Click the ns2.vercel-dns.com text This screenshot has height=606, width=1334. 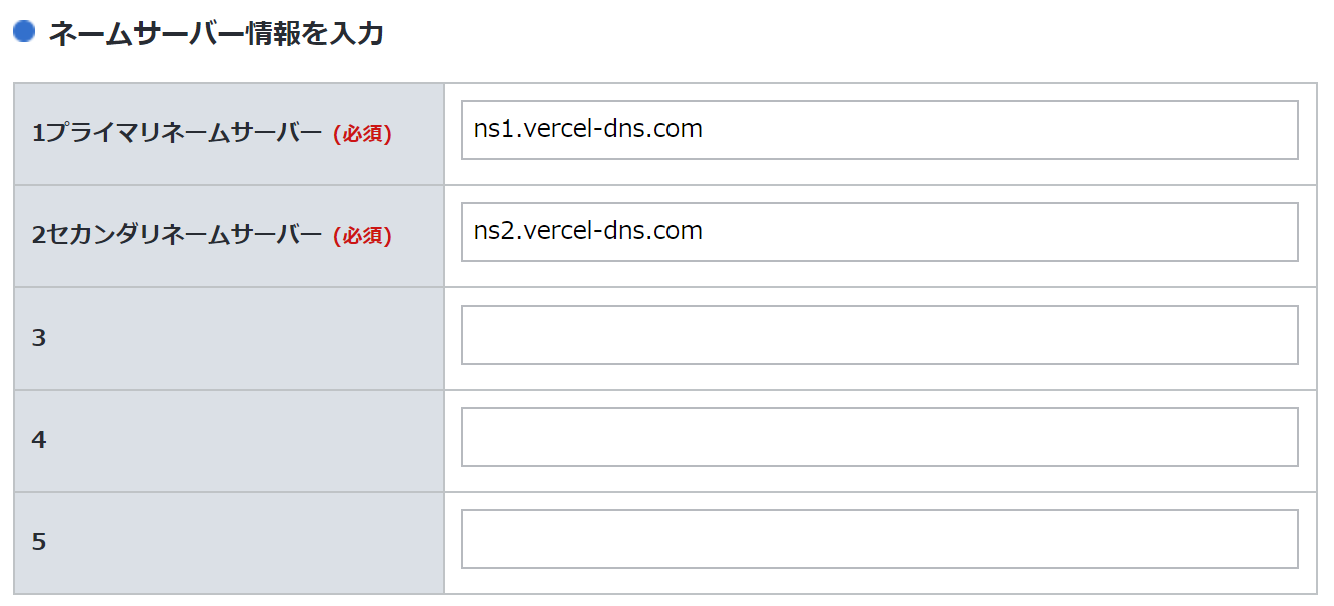click(x=588, y=231)
